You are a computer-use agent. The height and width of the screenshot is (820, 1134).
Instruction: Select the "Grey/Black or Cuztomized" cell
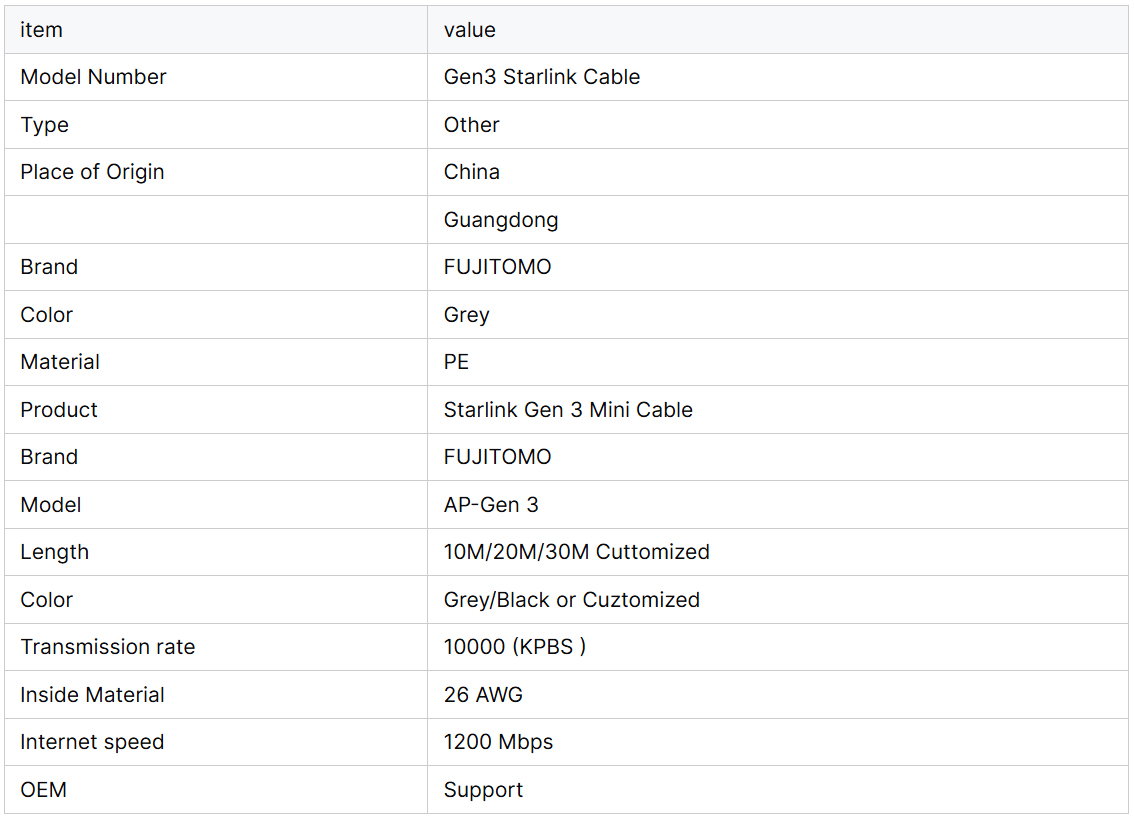571,600
